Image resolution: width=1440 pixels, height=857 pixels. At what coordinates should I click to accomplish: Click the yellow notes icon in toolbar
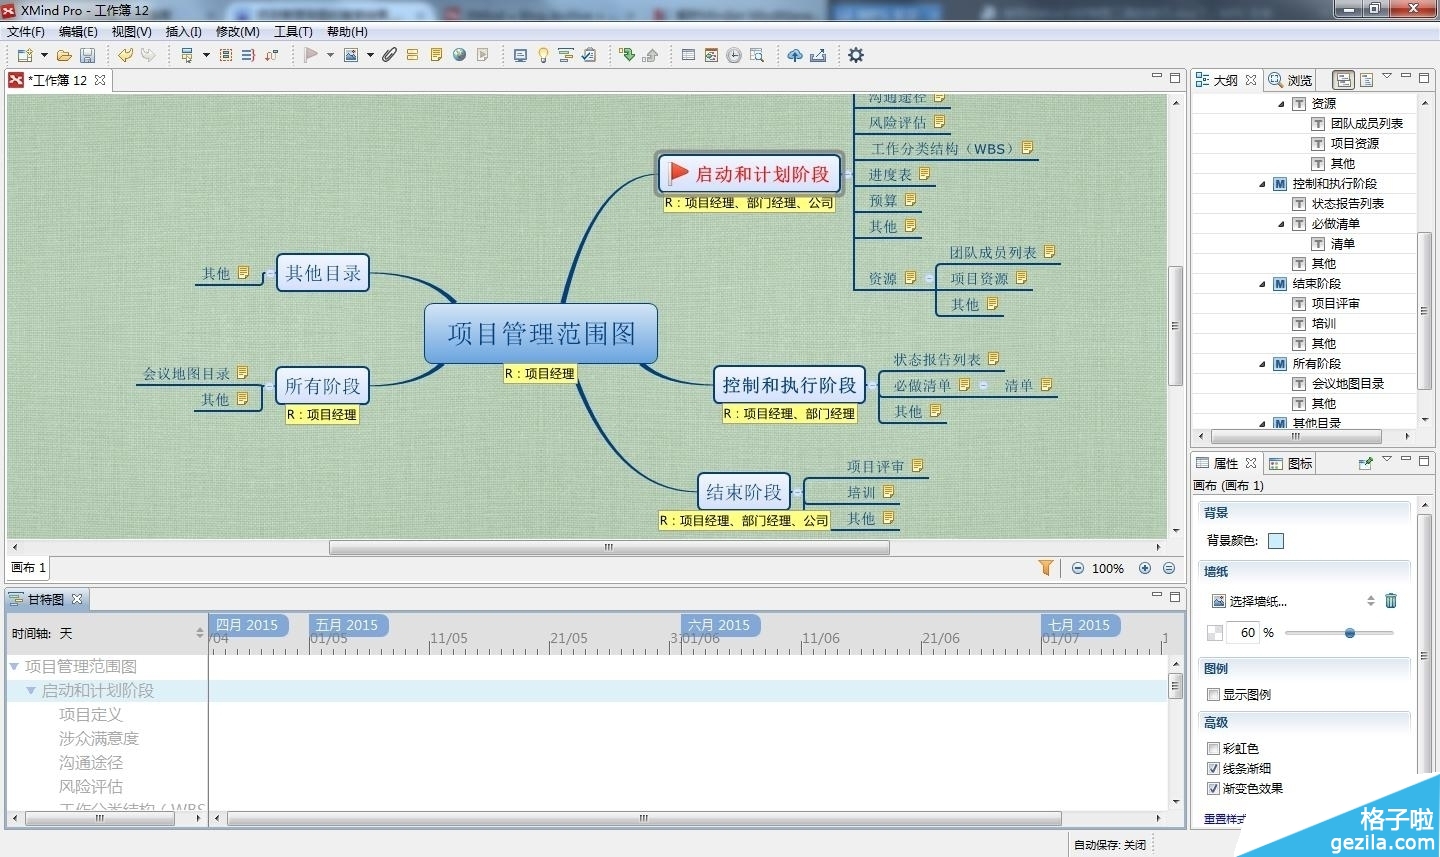pos(436,55)
